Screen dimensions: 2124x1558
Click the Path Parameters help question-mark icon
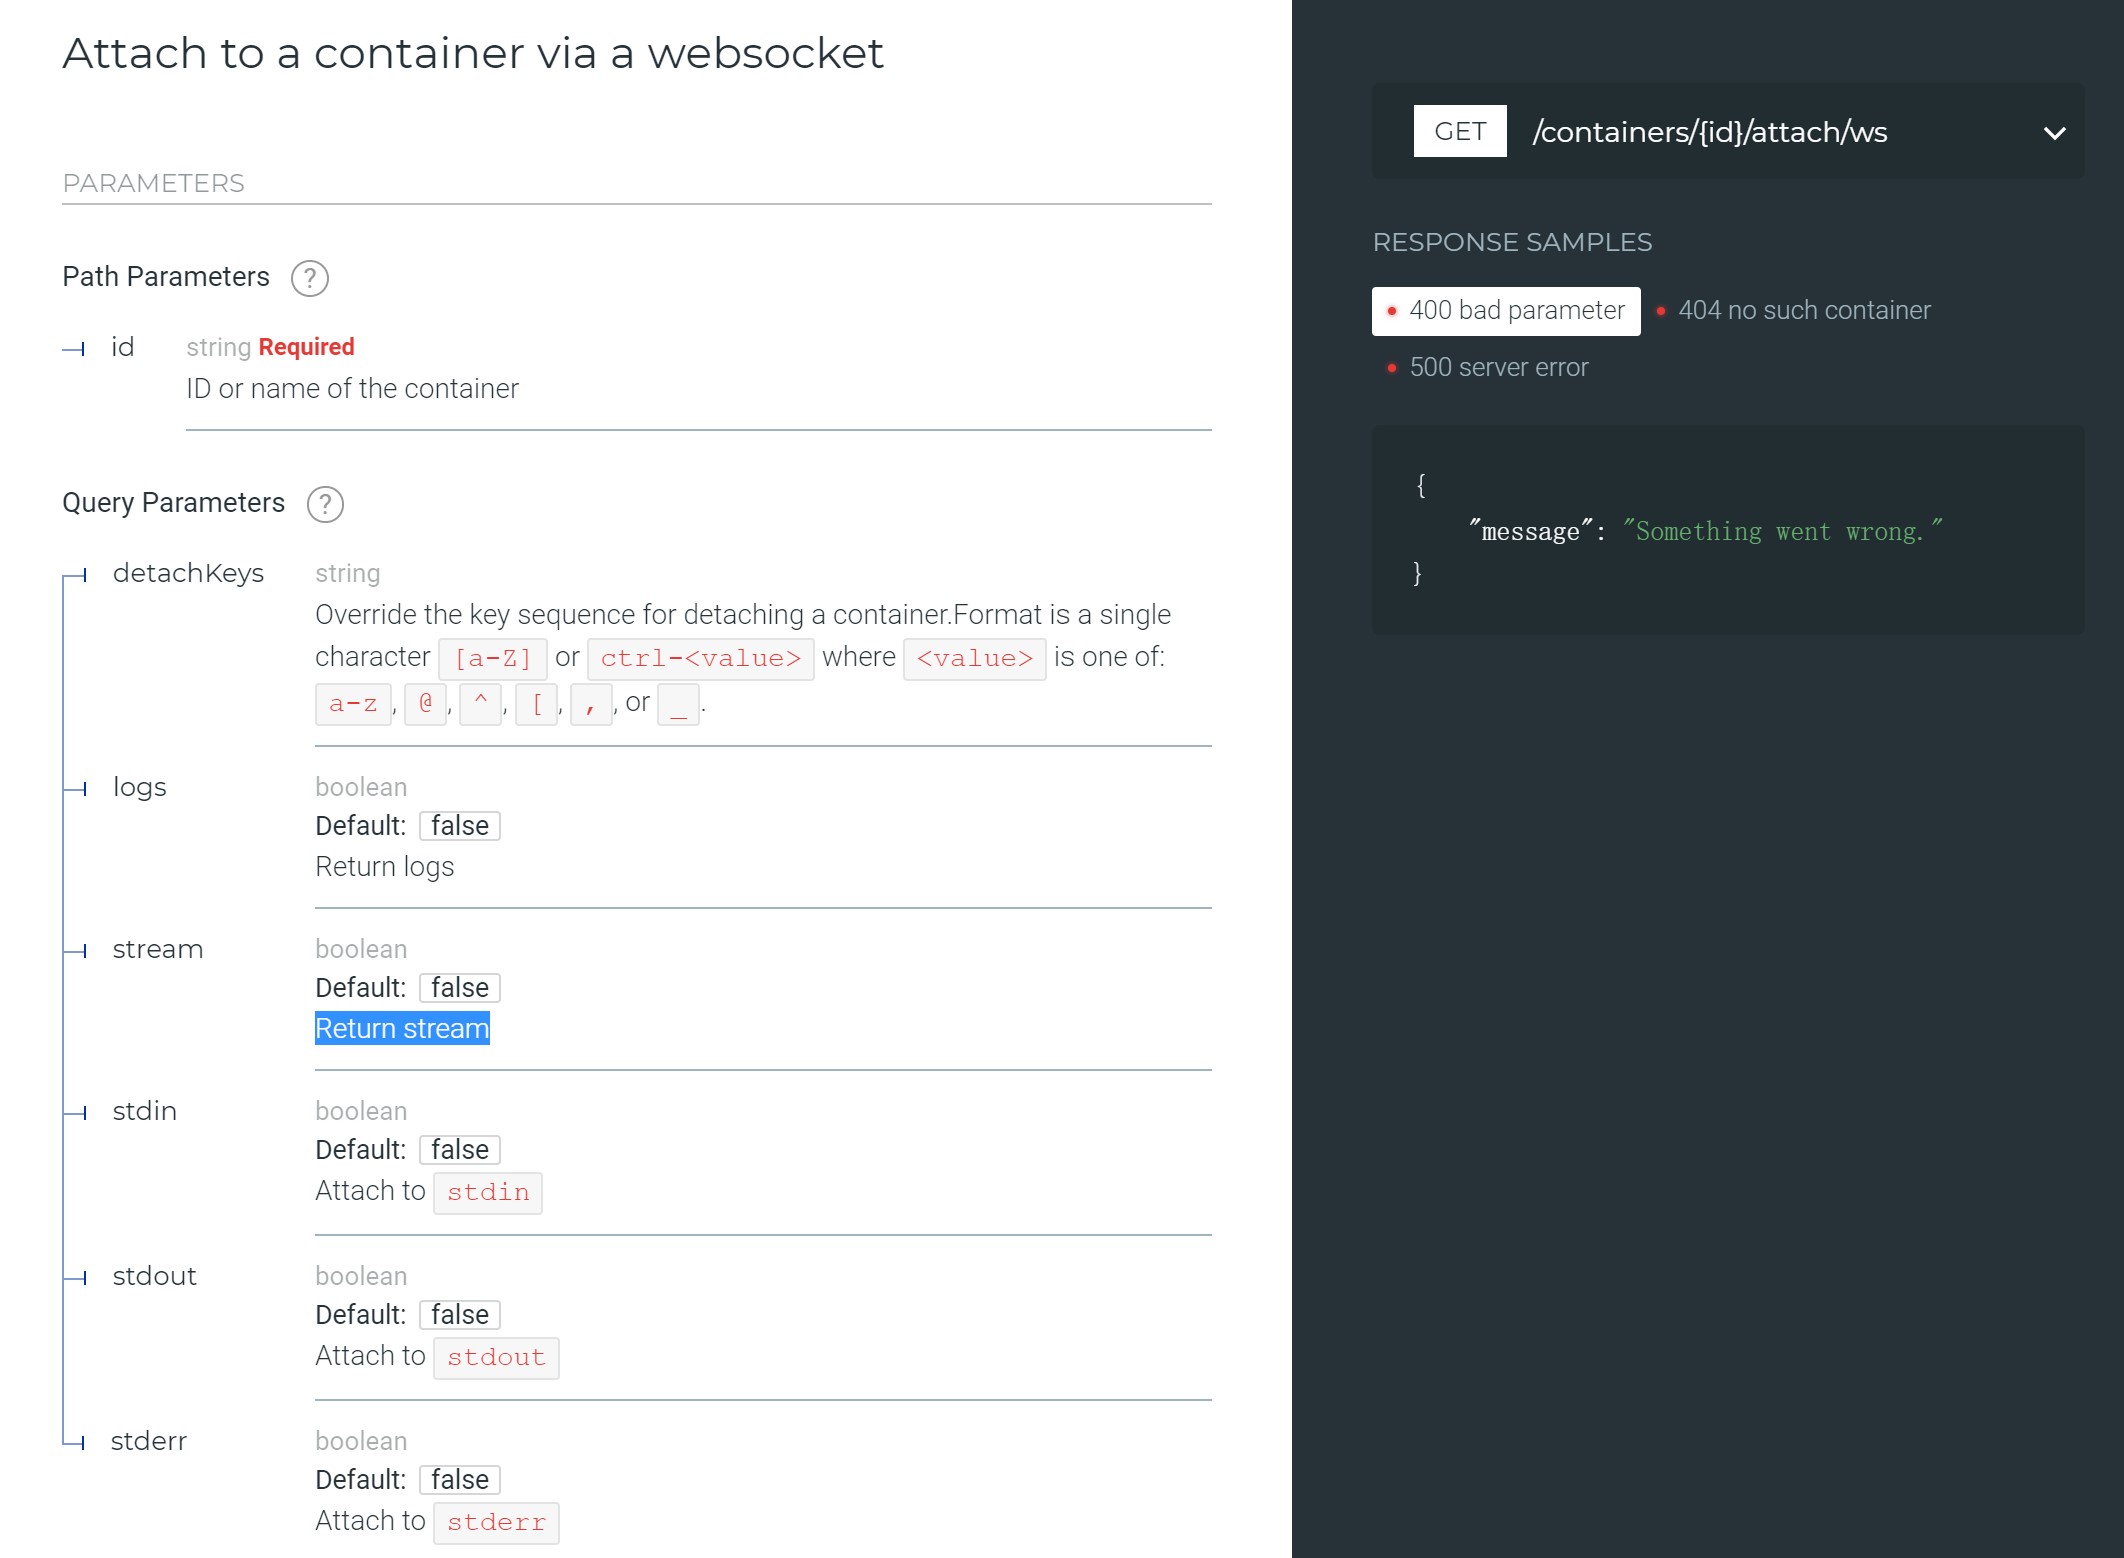[x=309, y=278]
